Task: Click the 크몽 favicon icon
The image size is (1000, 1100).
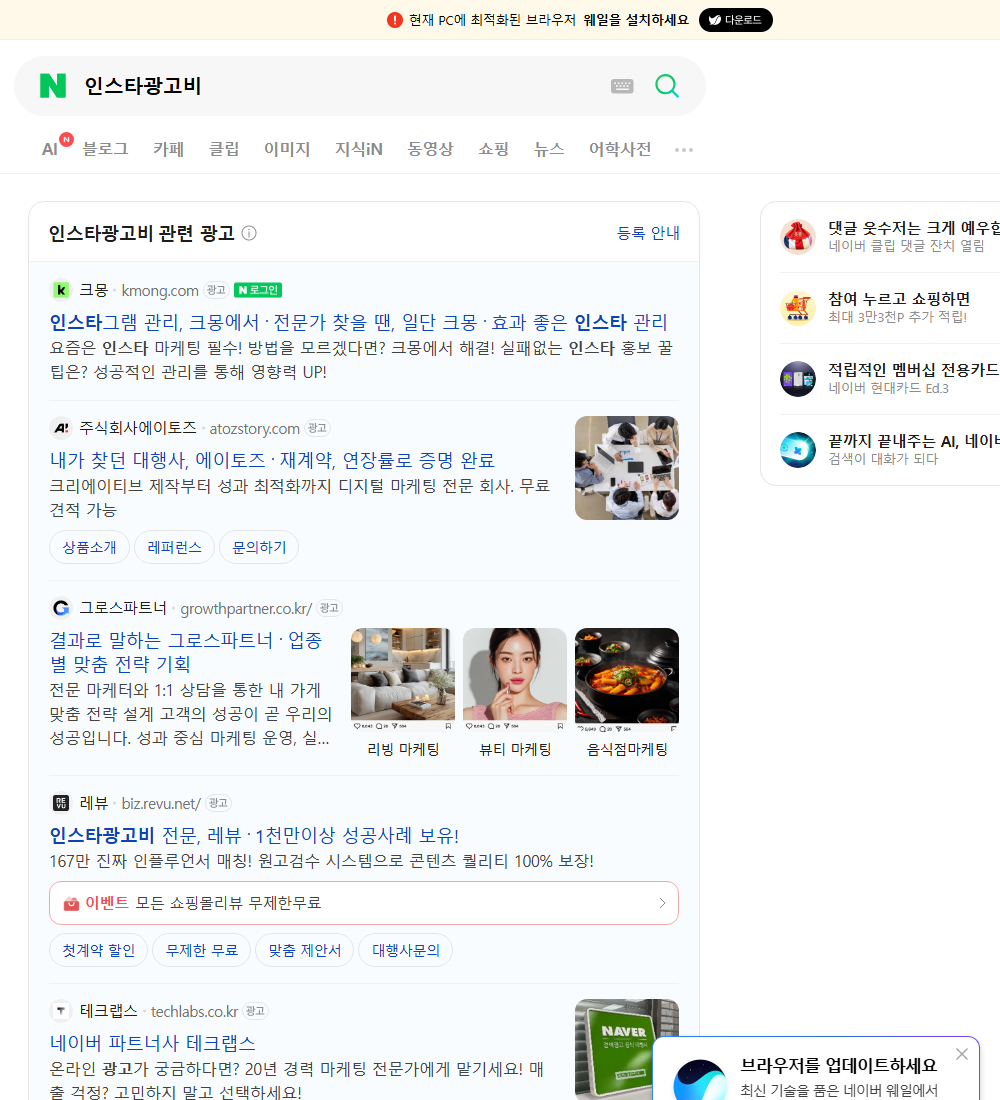Action: coord(61,290)
